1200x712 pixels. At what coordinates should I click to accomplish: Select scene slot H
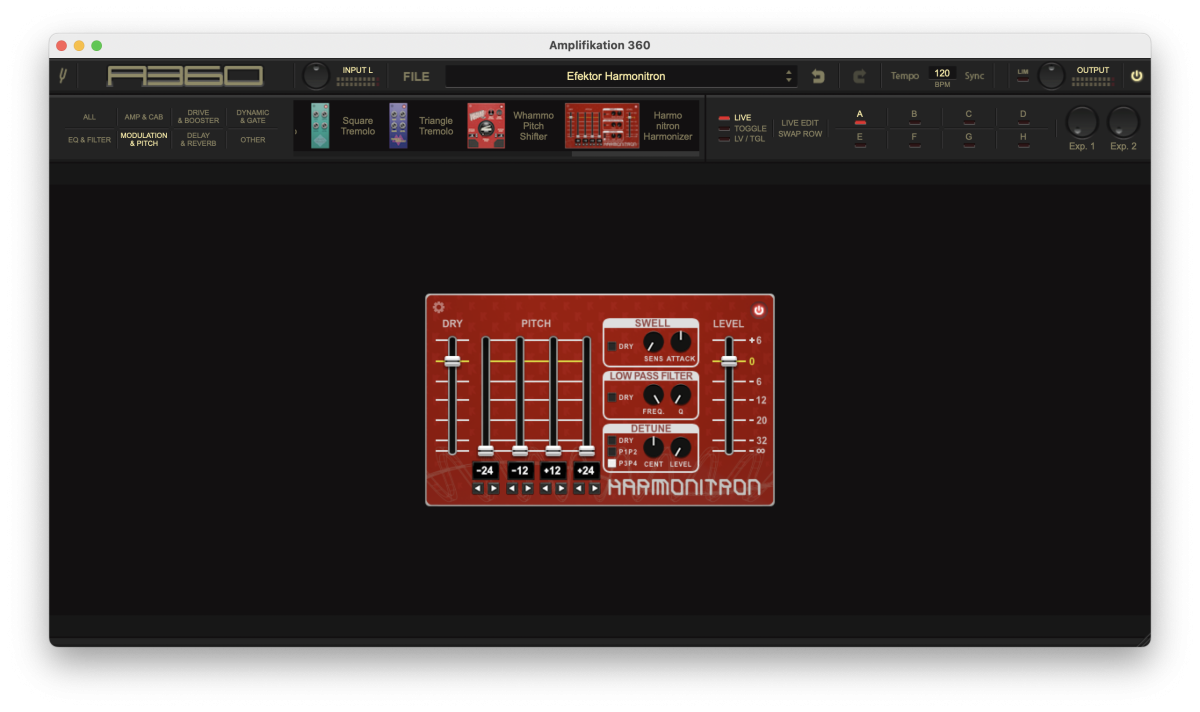(1023, 140)
